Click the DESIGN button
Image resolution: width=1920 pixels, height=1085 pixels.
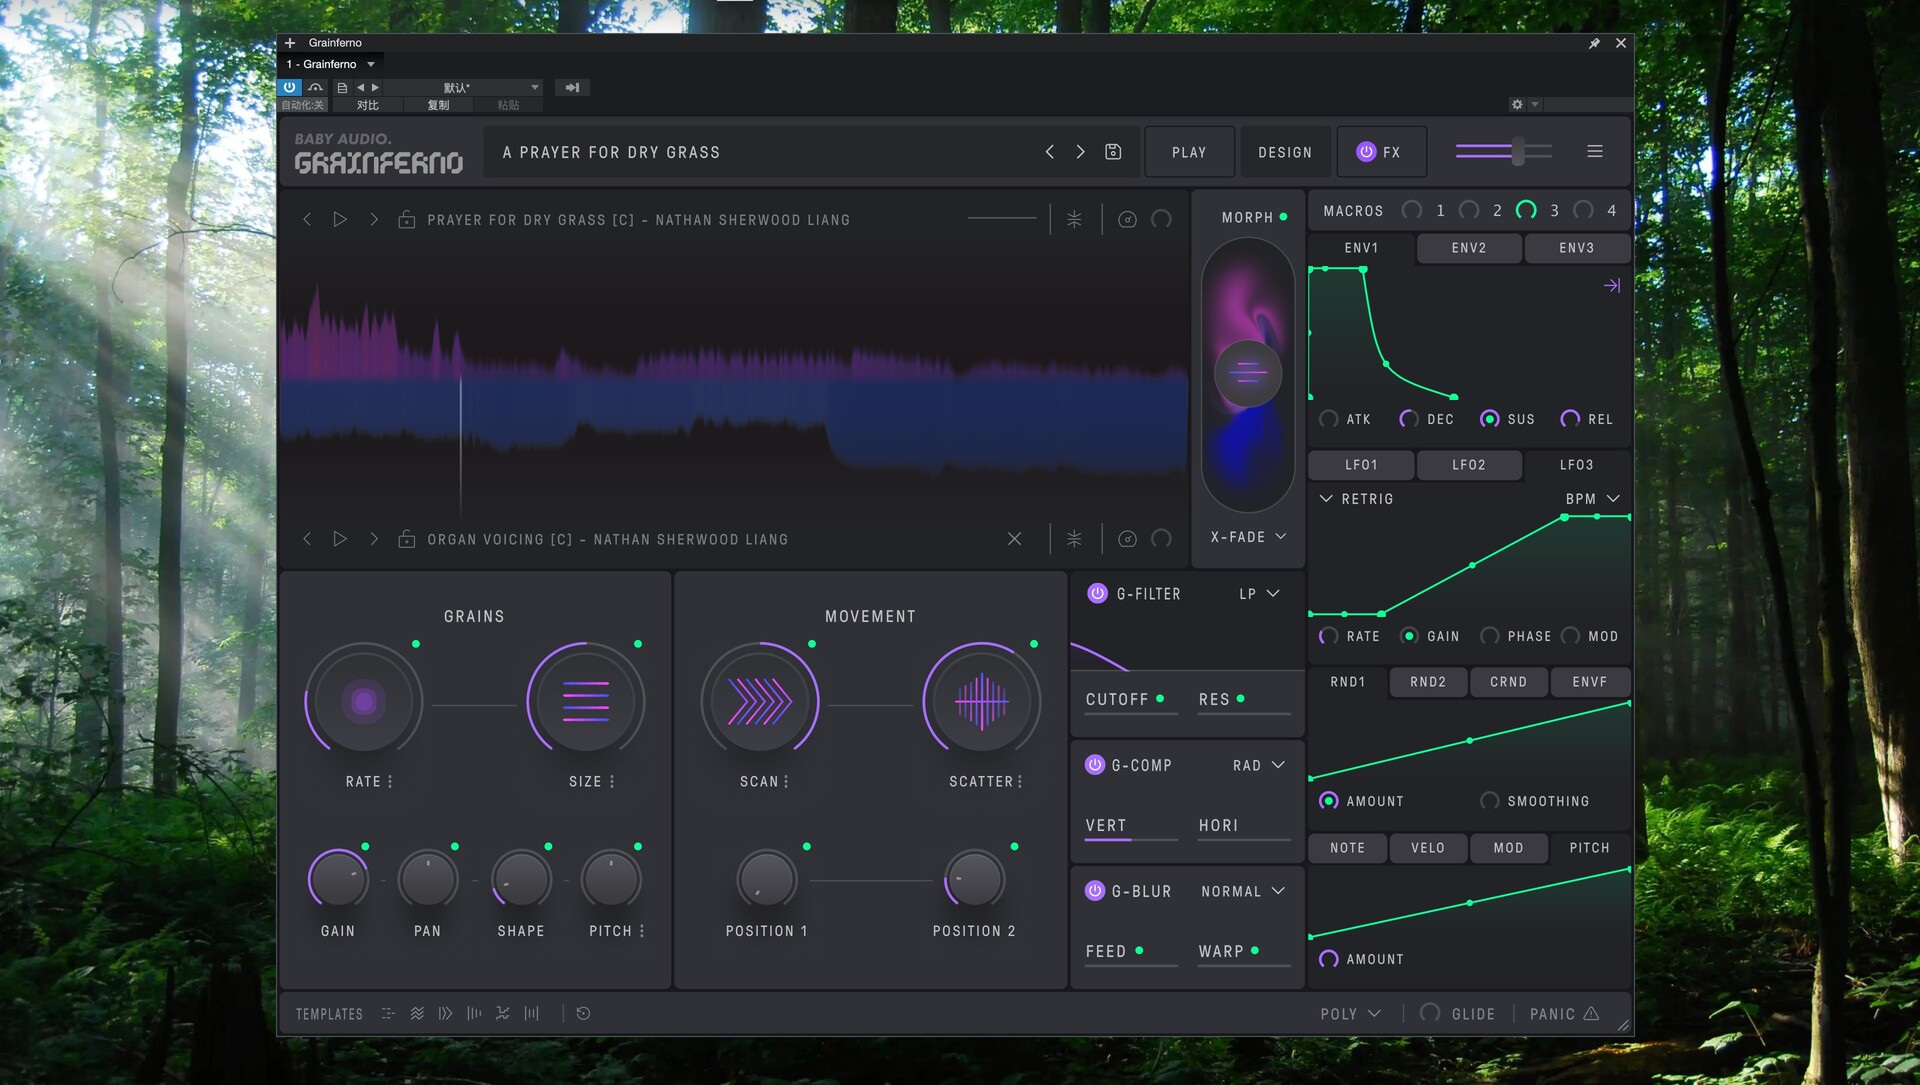click(x=1284, y=152)
